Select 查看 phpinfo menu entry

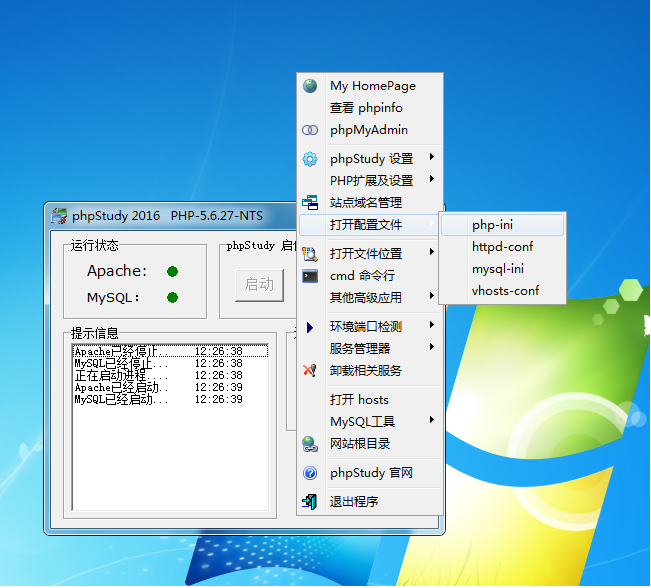tap(370, 108)
